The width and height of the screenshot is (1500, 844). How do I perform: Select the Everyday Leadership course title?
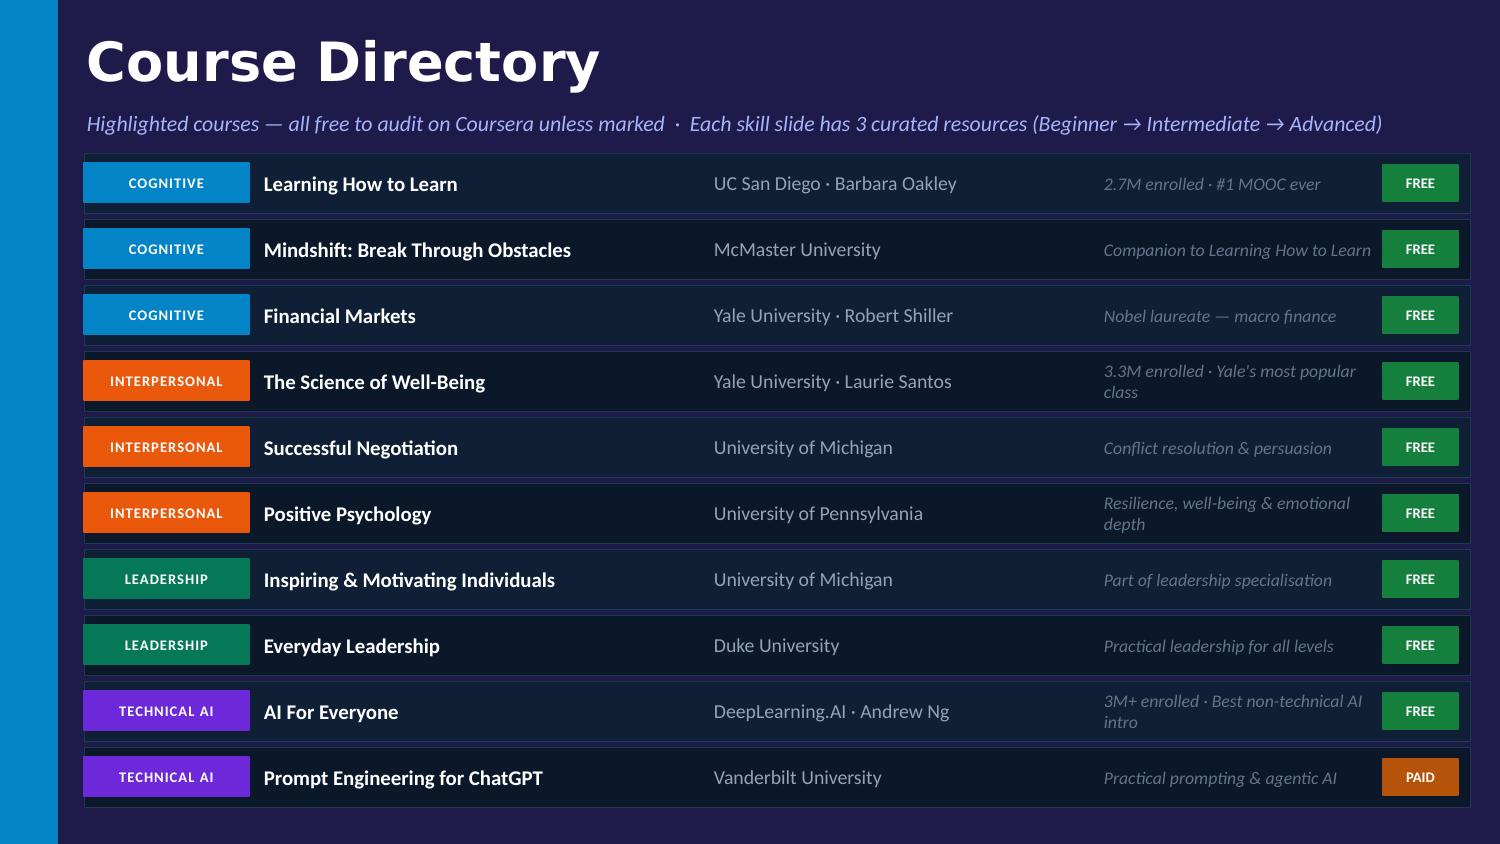pos(351,646)
